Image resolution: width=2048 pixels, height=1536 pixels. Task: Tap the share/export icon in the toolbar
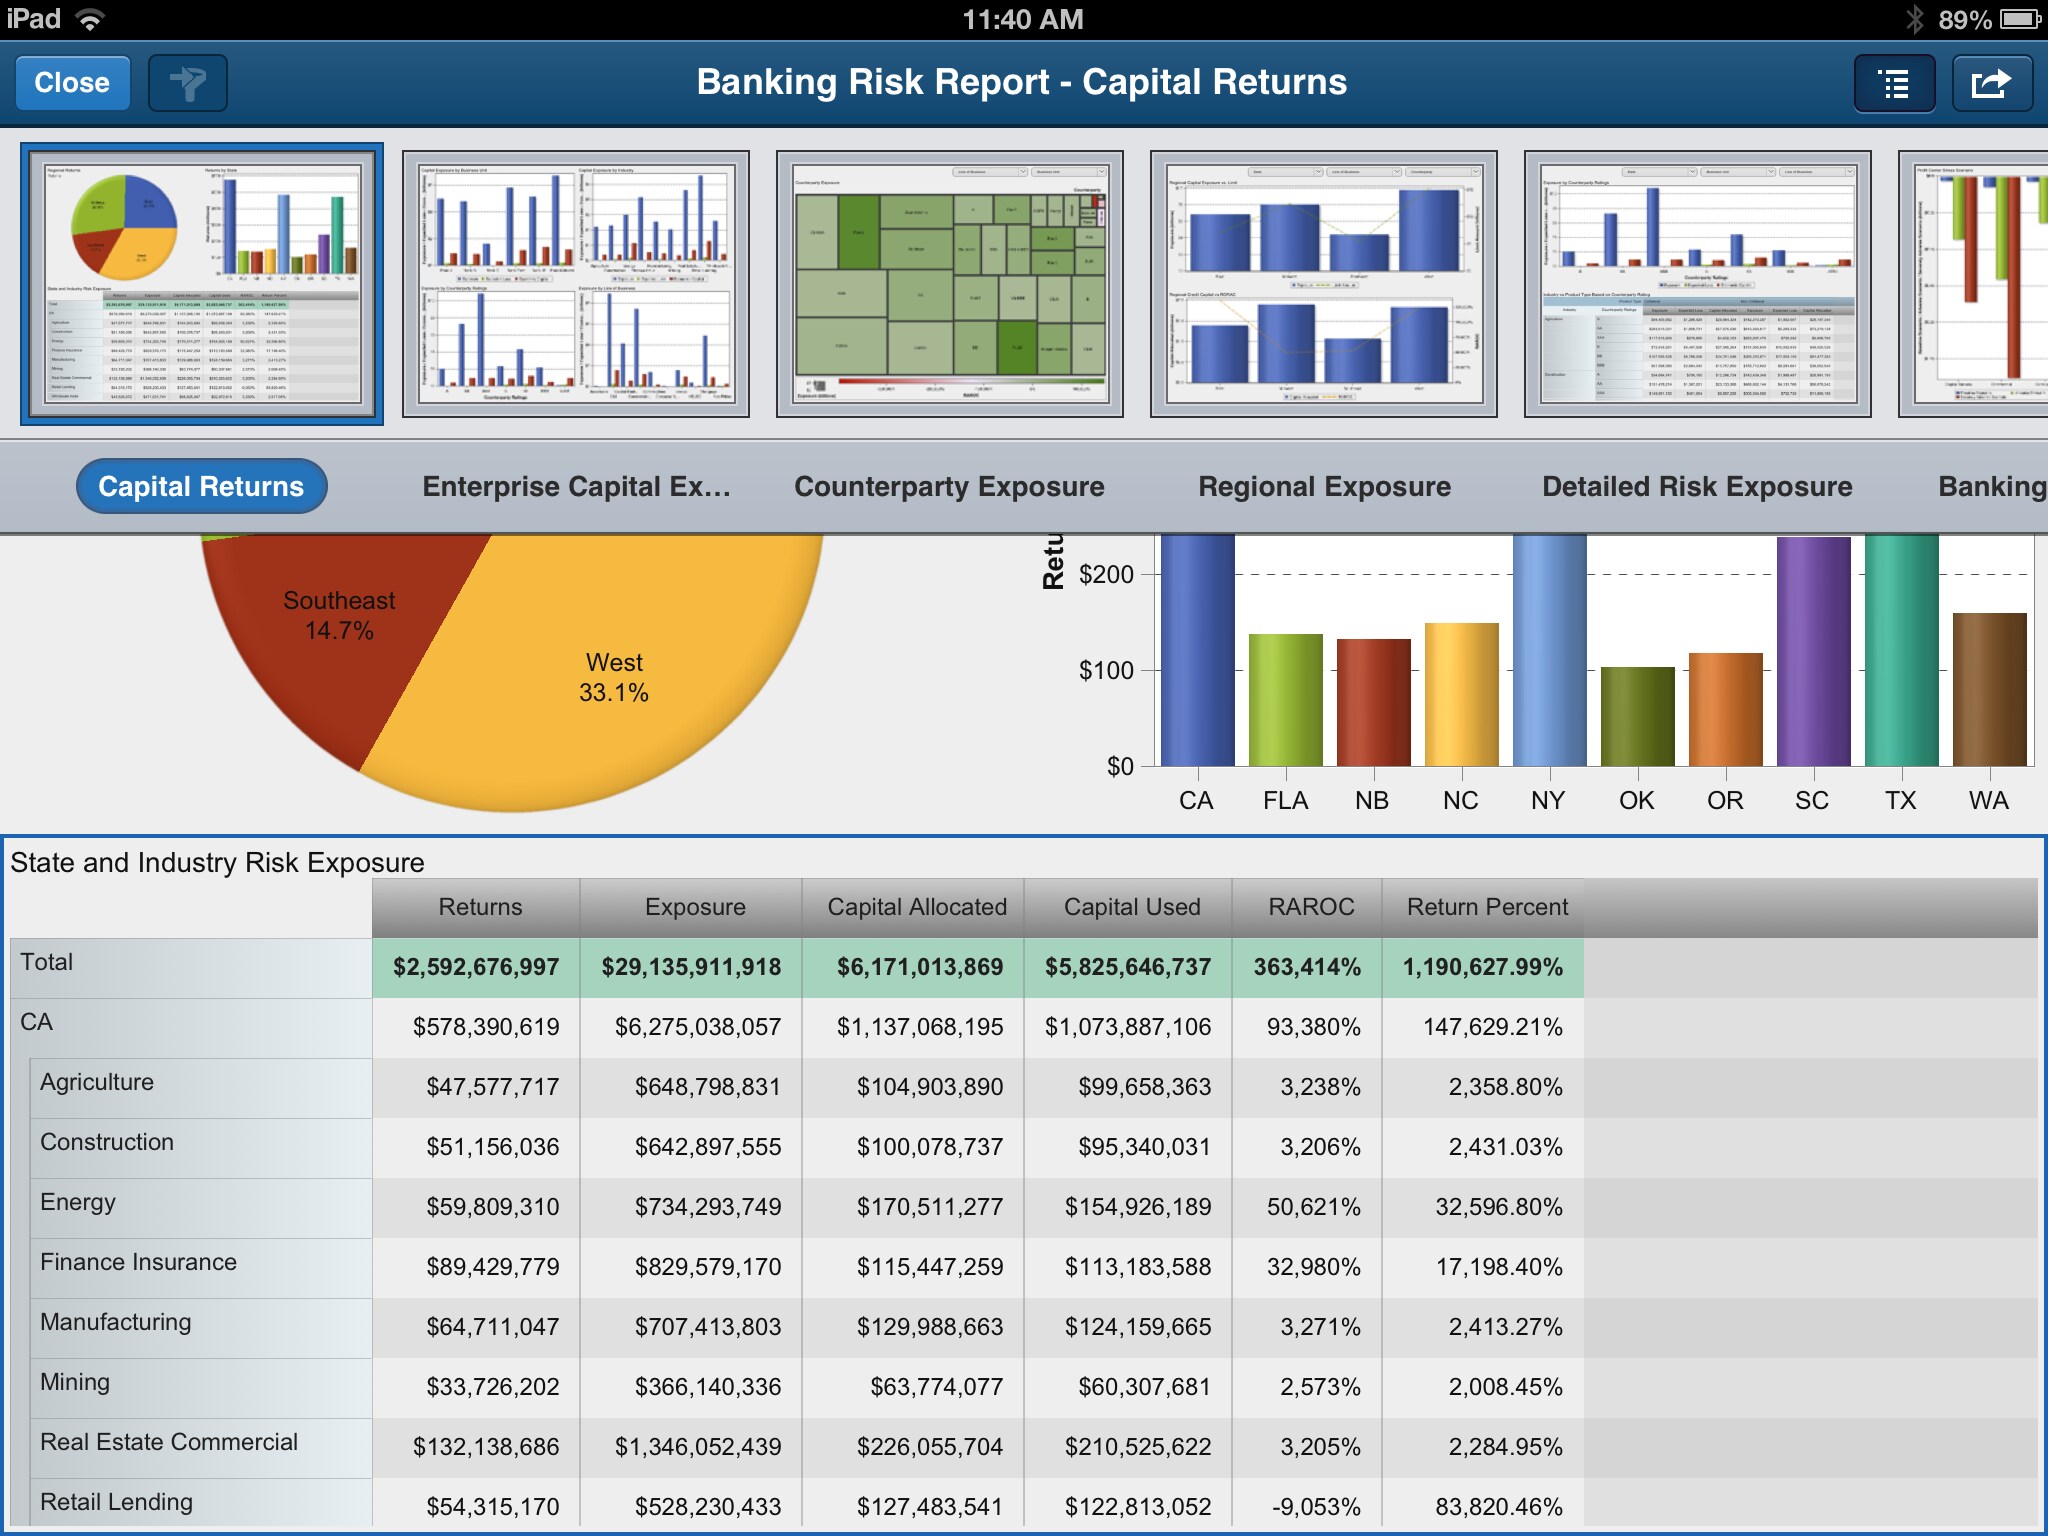(1991, 83)
